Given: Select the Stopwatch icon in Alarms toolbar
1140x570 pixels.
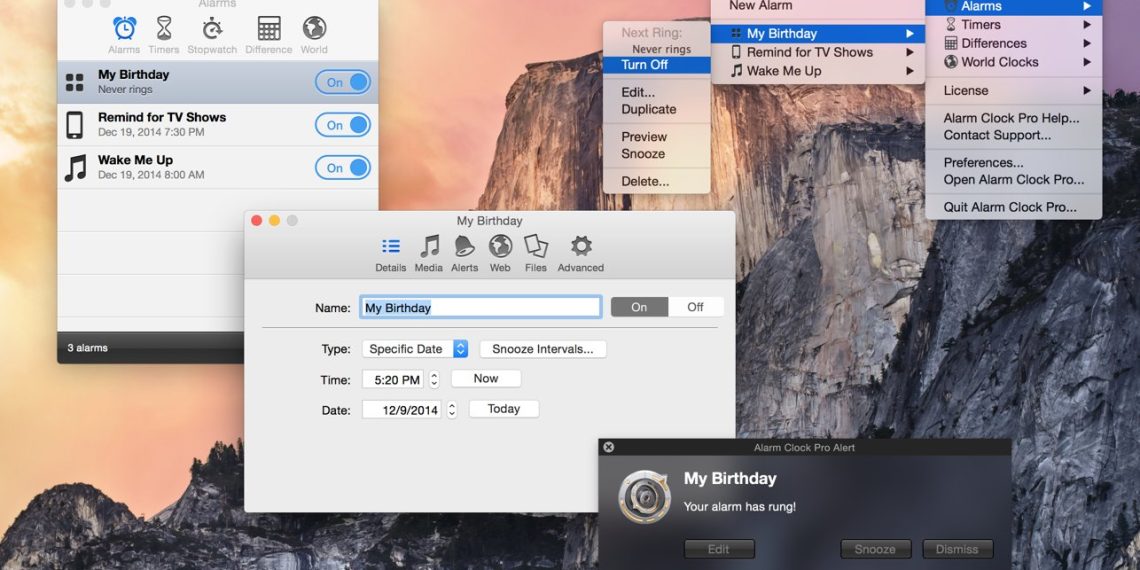Looking at the screenshot, I should [211, 31].
